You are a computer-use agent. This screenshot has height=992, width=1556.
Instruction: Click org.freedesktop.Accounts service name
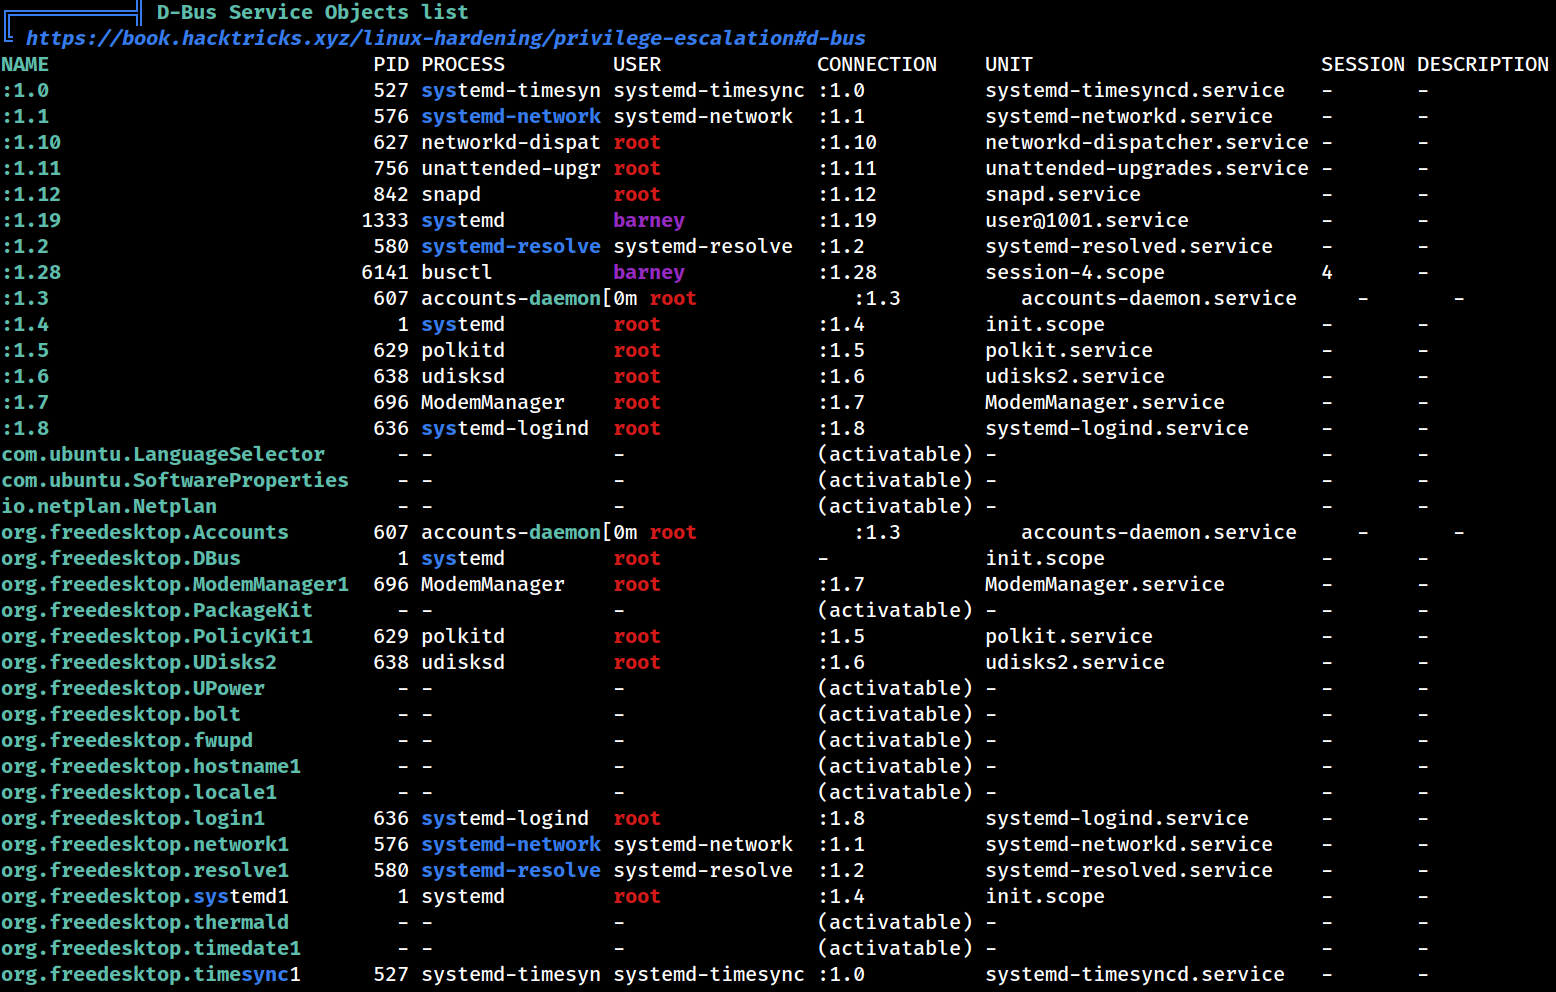(145, 532)
